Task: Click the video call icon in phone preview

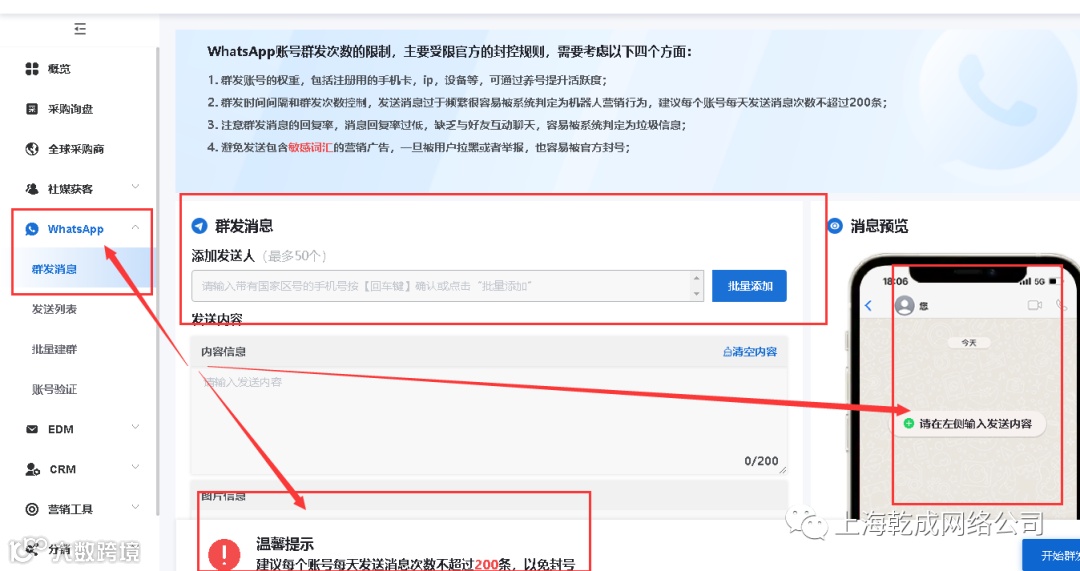Action: [1034, 304]
